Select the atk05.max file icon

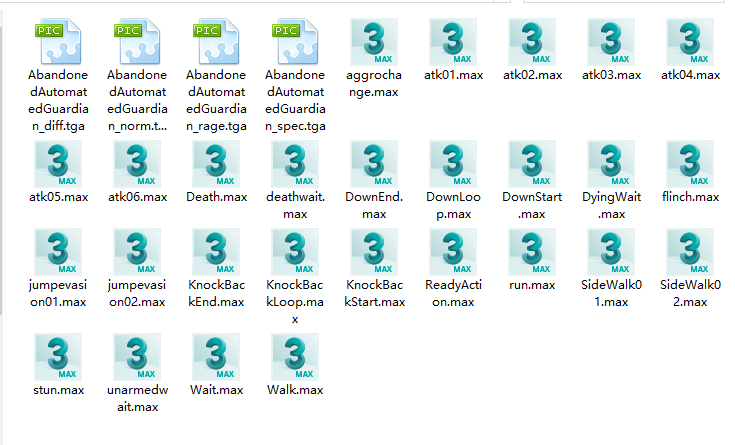pyautogui.click(x=58, y=164)
